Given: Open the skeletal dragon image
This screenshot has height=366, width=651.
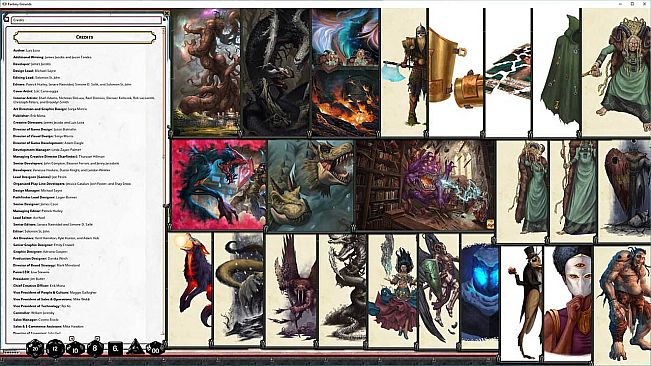Looking at the screenshot, I should pyautogui.click(x=343, y=289).
